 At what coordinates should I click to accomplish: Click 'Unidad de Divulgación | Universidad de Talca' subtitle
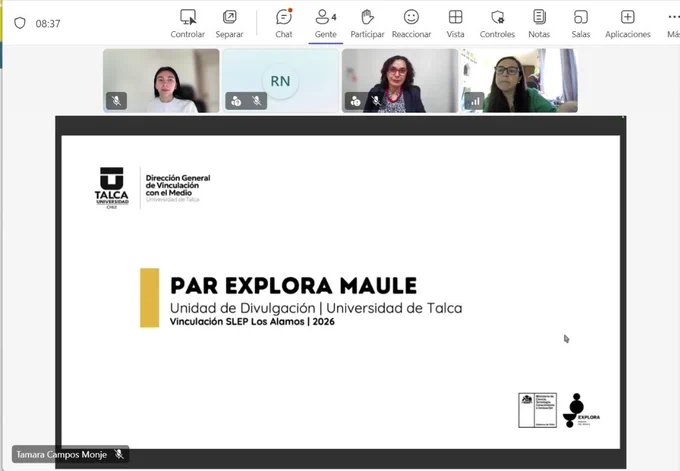tap(316, 308)
